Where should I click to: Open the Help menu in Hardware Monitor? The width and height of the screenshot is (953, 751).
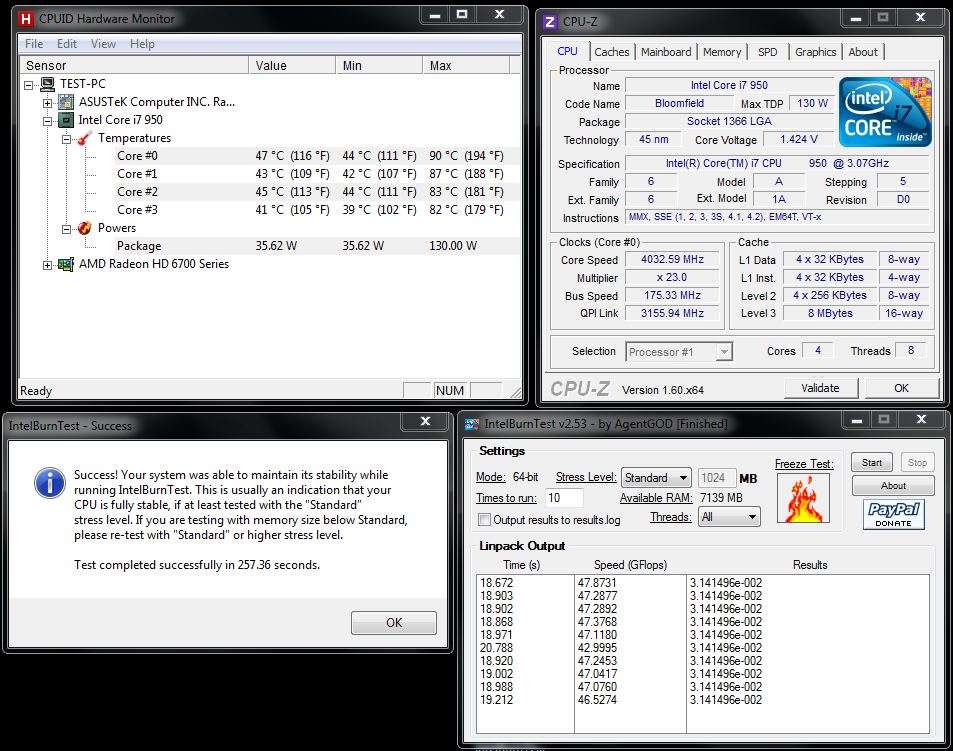[142, 44]
